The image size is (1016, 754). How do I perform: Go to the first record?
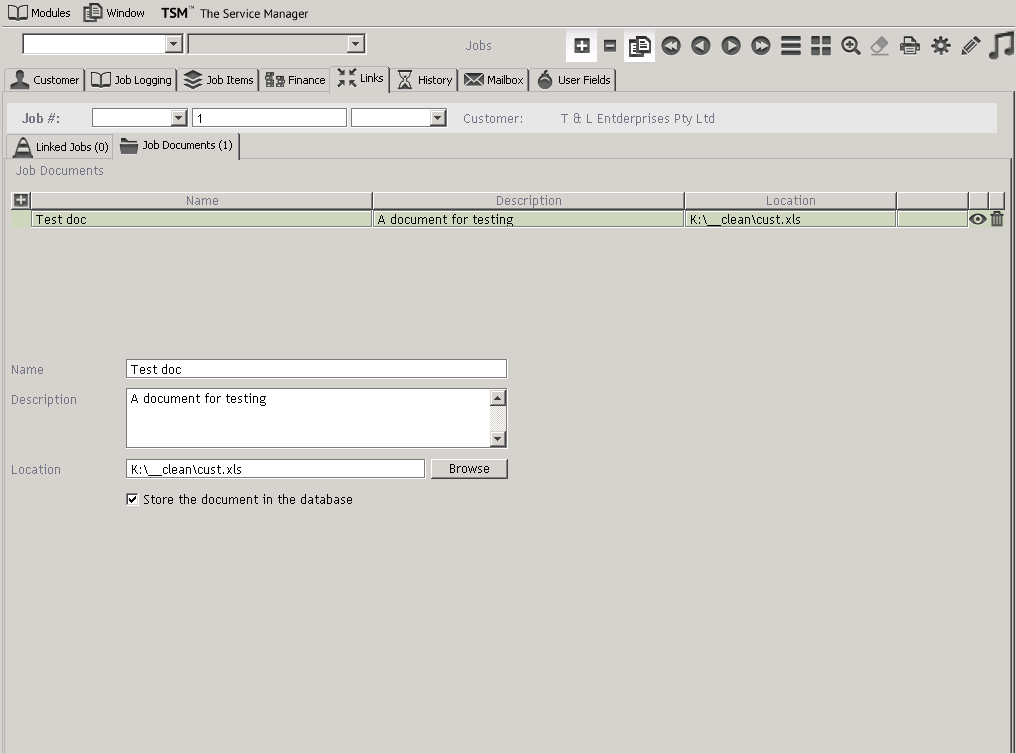click(x=671, y=46)
